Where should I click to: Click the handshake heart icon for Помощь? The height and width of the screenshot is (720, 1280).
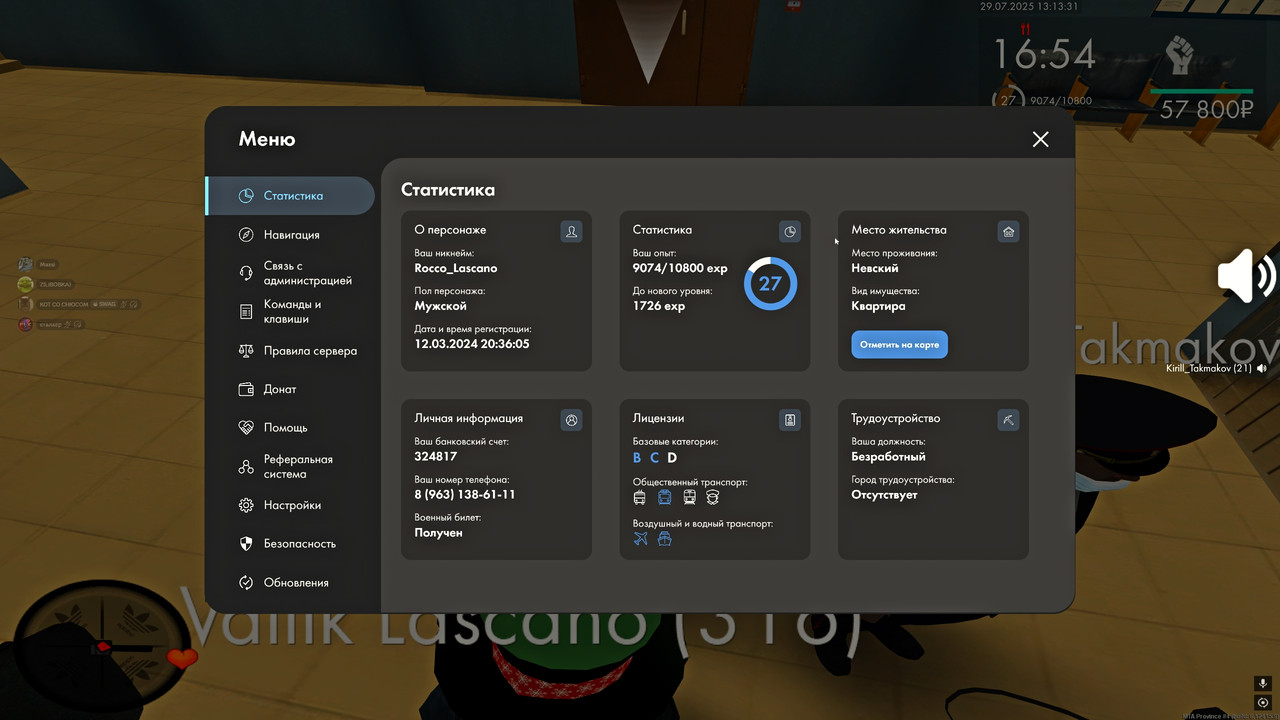tap(246, 427)
